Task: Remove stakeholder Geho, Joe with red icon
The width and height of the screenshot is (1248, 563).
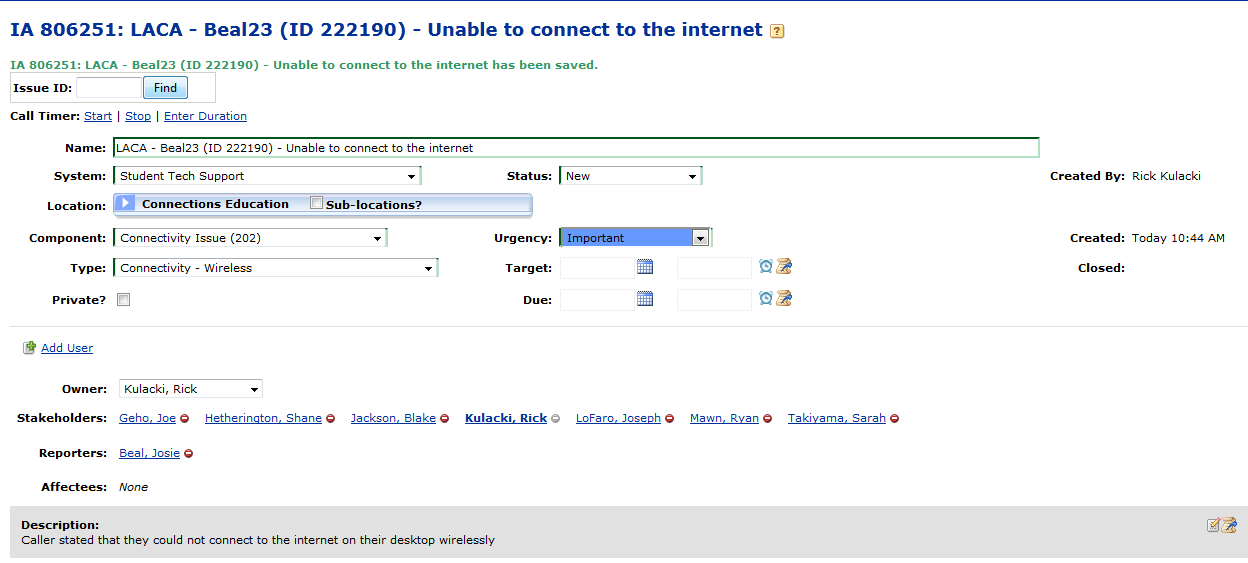Action: 184,419
